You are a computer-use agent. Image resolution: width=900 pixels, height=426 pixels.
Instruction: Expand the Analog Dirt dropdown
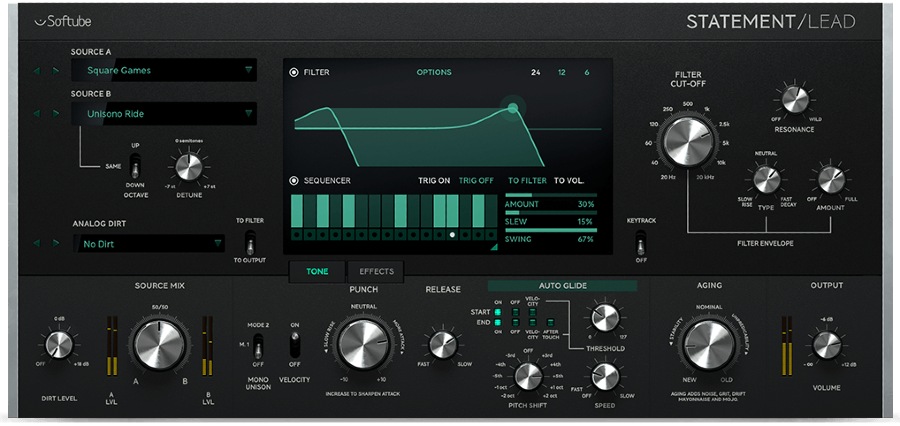[152, 243]
